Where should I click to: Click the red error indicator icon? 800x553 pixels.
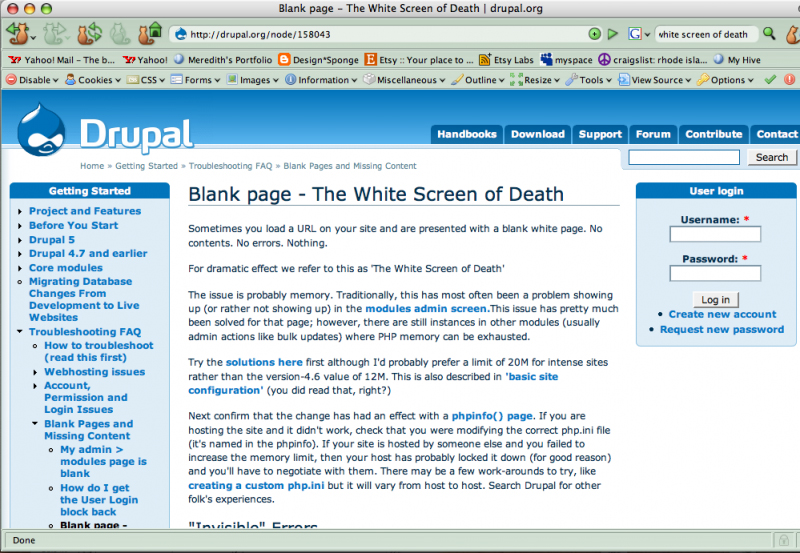(x=789, y=80)
